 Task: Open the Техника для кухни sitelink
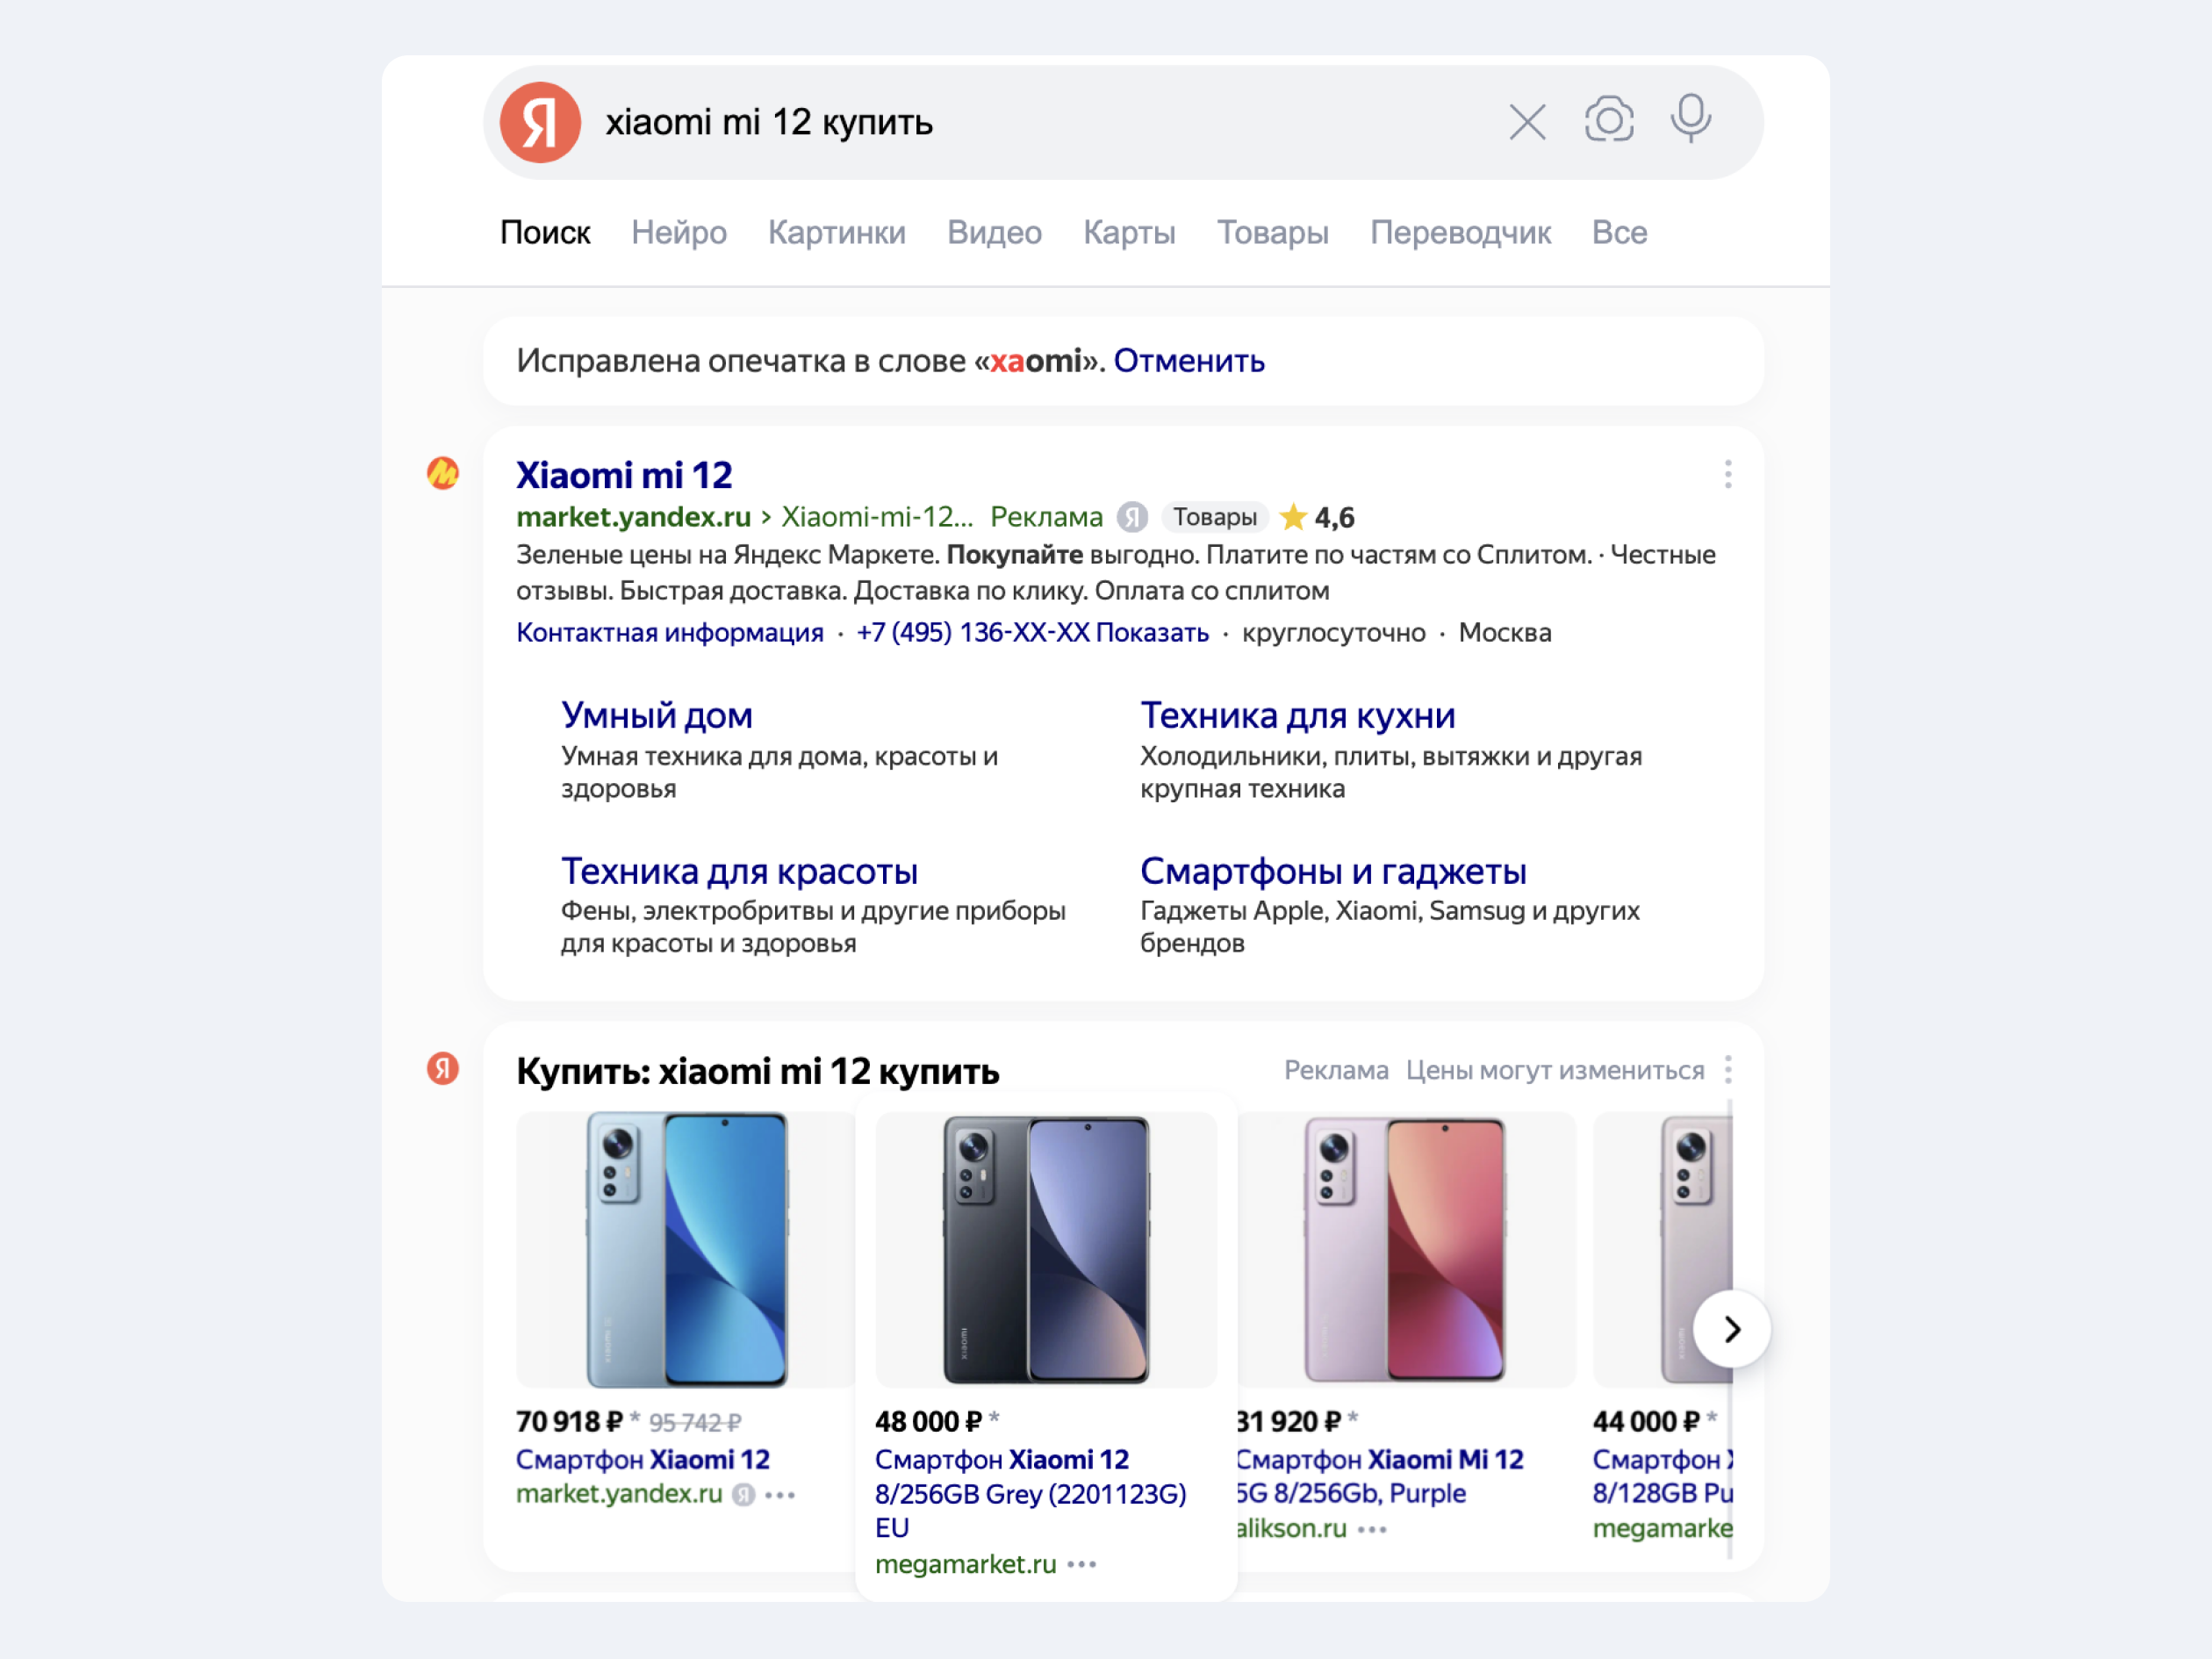[1297, 715]
